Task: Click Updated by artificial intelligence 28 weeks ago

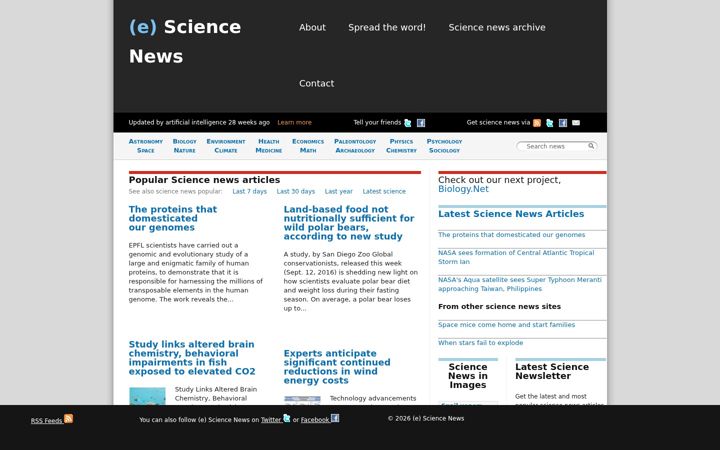Action: [x=199, y=123]
